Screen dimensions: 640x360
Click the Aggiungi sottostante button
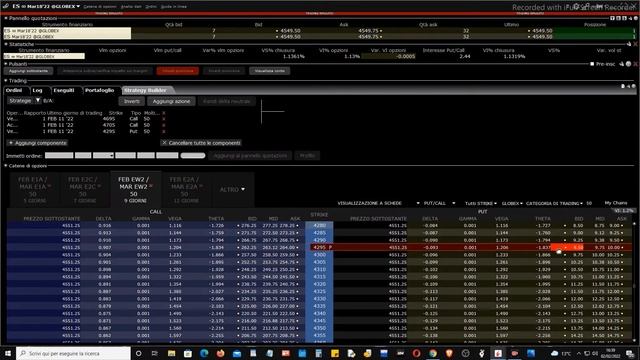(28, 71)
